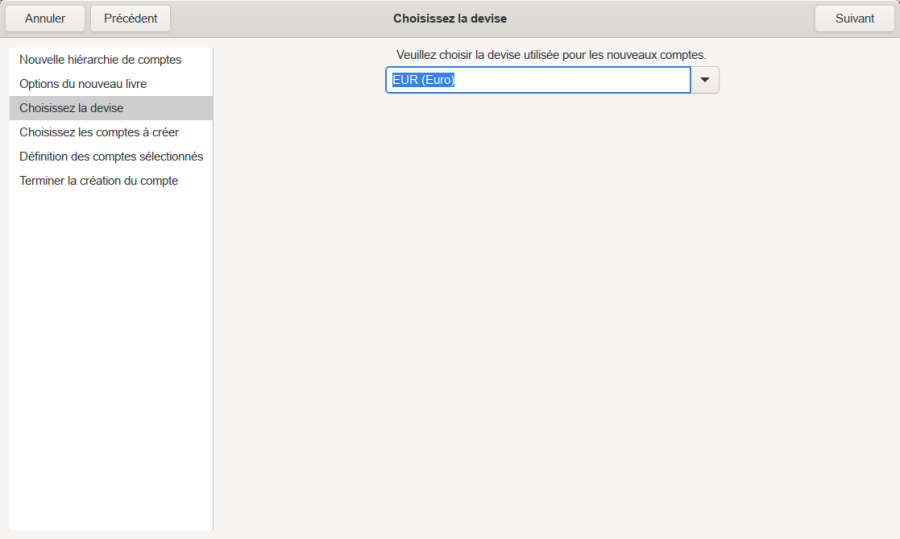Select 'Nouvelle hiérarchie de comptes' step
Screen dimensions: 900x539
100,60
